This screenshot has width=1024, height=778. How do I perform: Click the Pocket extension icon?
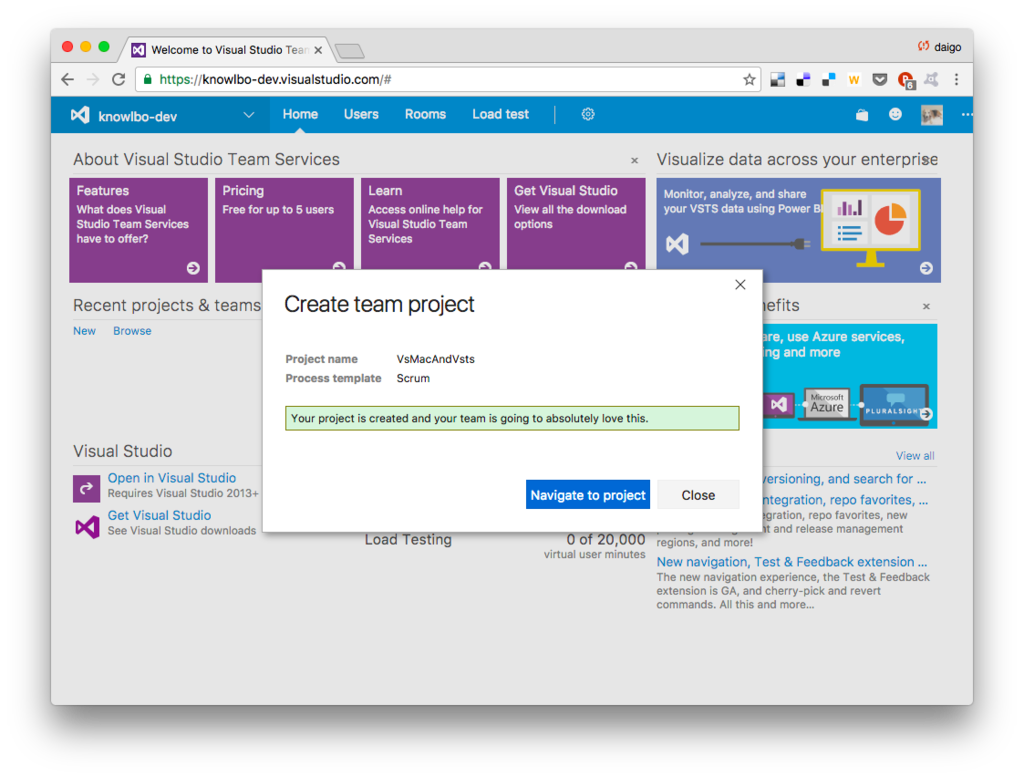(880, 80)
